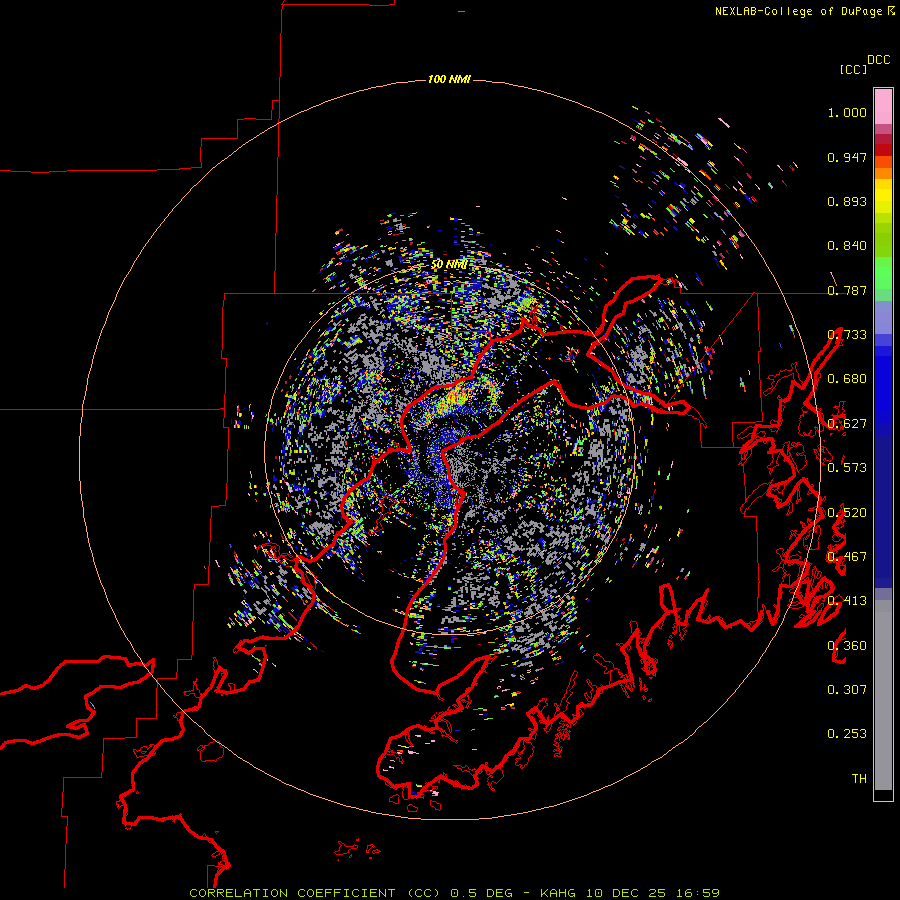Click the 0.467 scale value

(x=847, y=557)
